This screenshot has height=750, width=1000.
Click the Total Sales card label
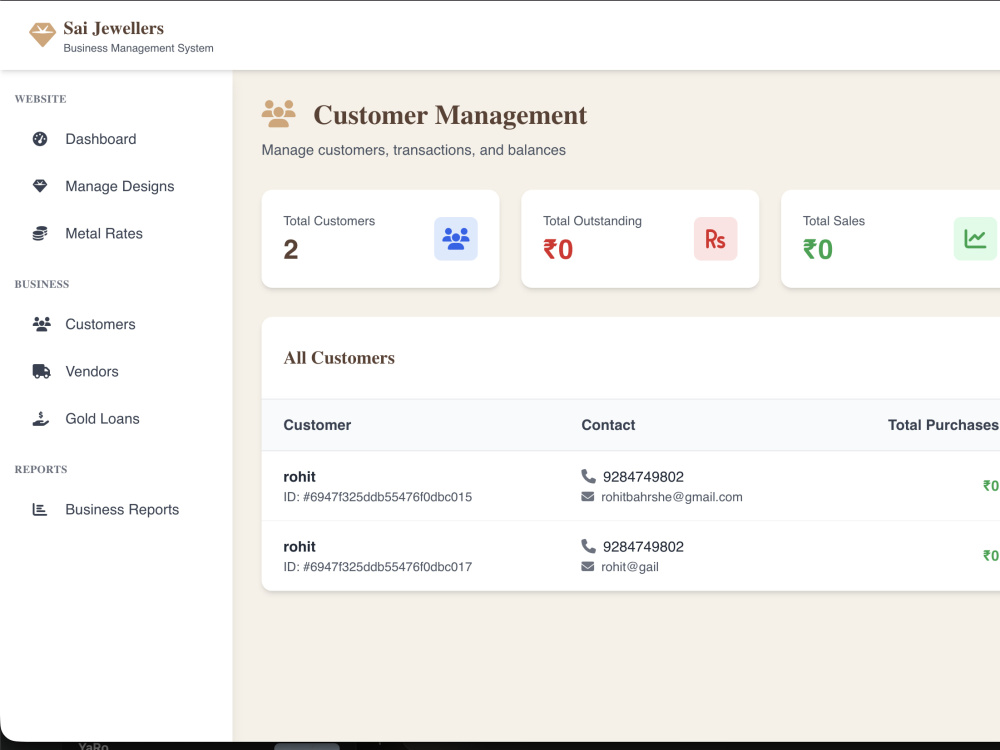pyautogui.click(x=834, y=221)
